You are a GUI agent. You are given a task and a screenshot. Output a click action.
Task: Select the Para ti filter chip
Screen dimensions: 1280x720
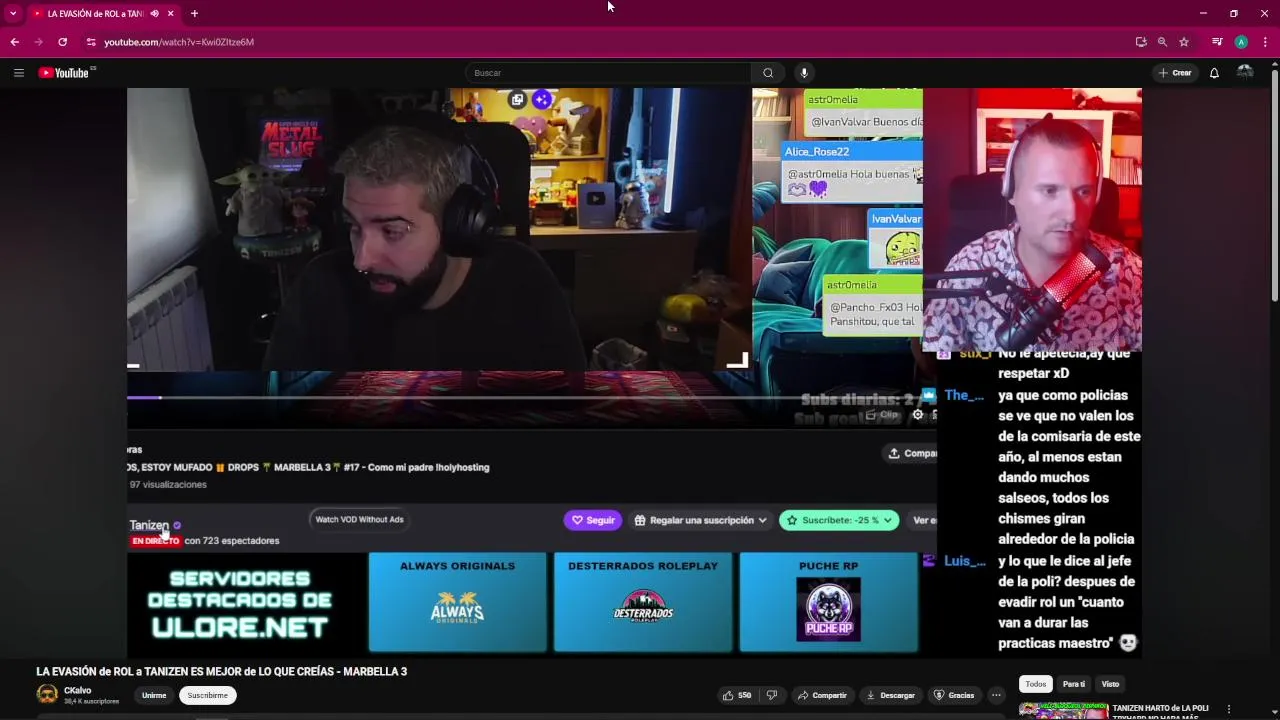click(1074, 684)
